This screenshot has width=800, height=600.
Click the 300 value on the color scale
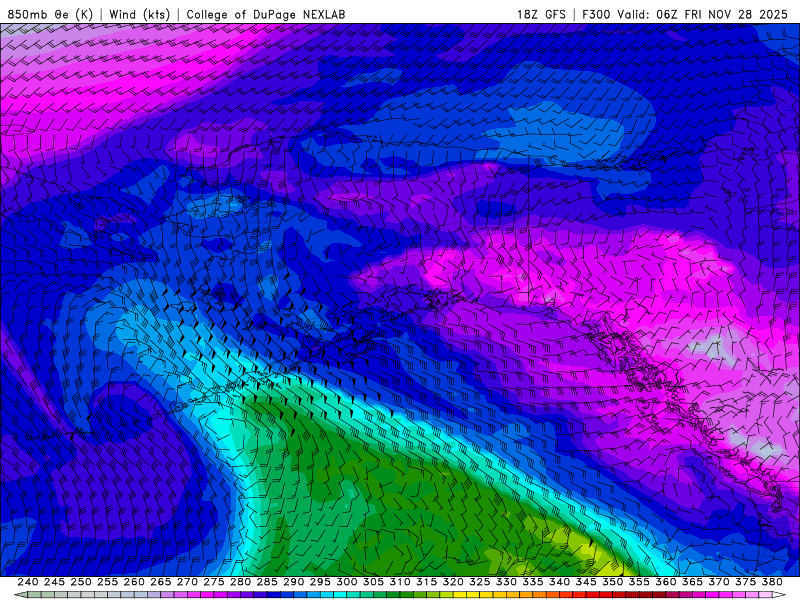pos(346,582)
